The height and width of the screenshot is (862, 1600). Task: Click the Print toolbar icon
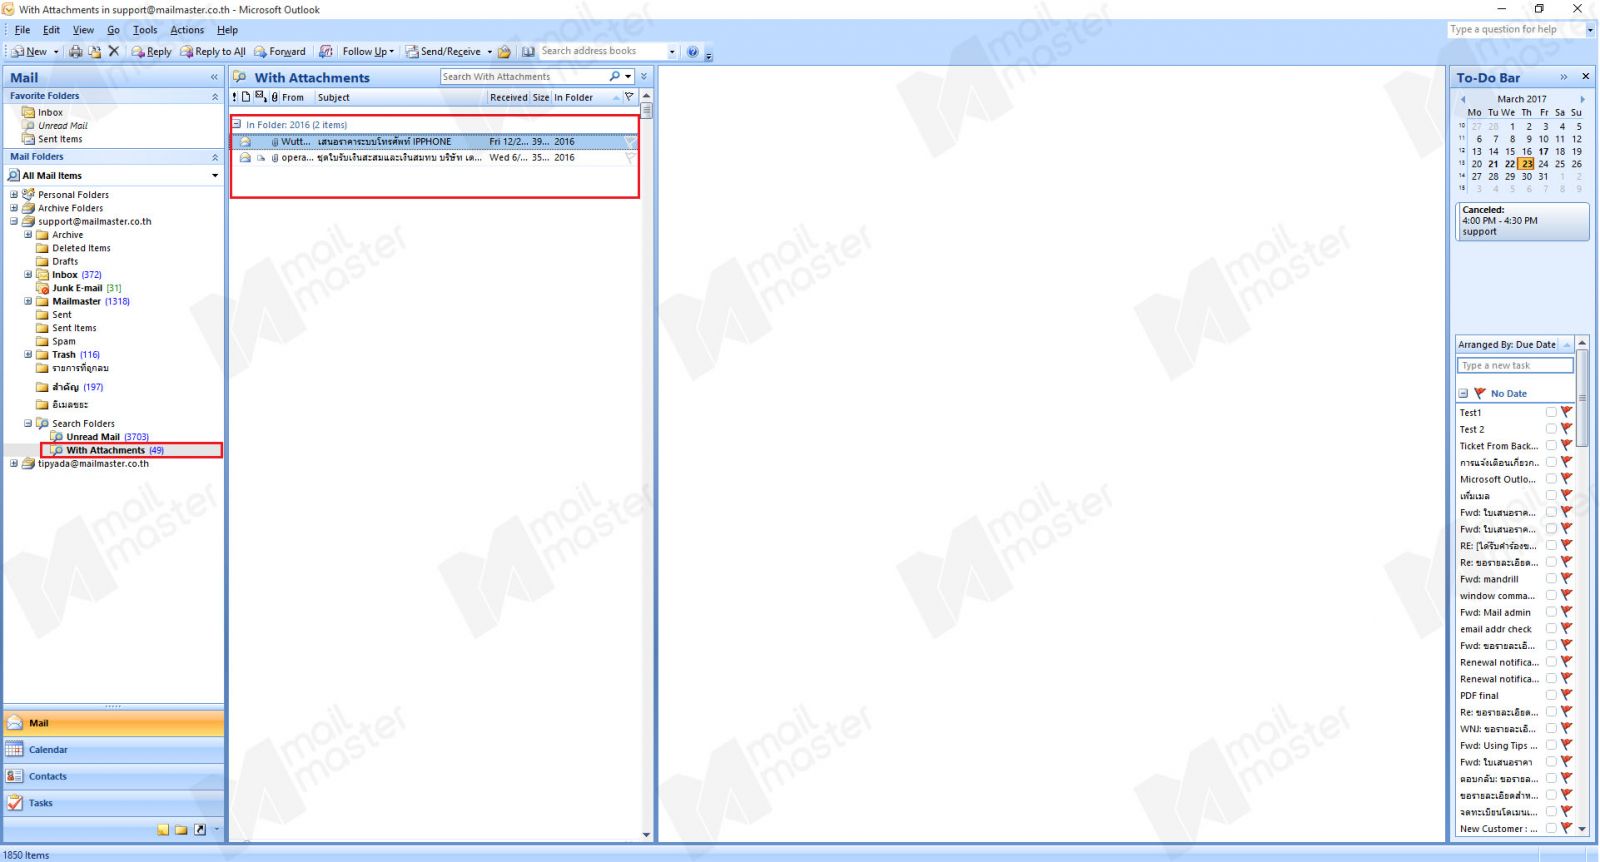click(76, 52)
